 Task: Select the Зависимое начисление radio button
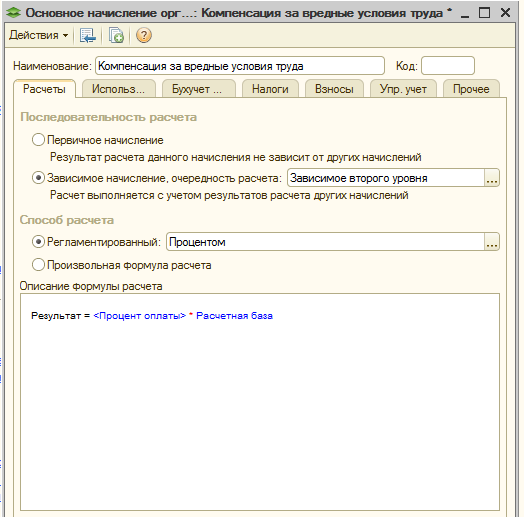point(38,178)
